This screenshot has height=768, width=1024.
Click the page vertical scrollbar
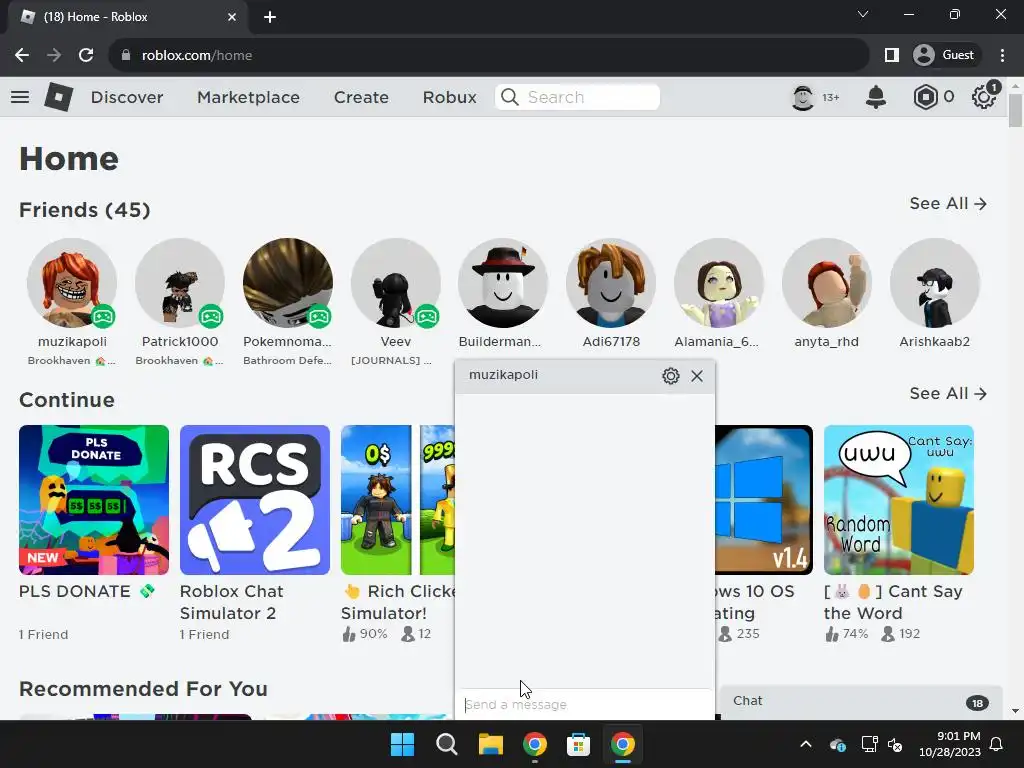coord(1015,110)
